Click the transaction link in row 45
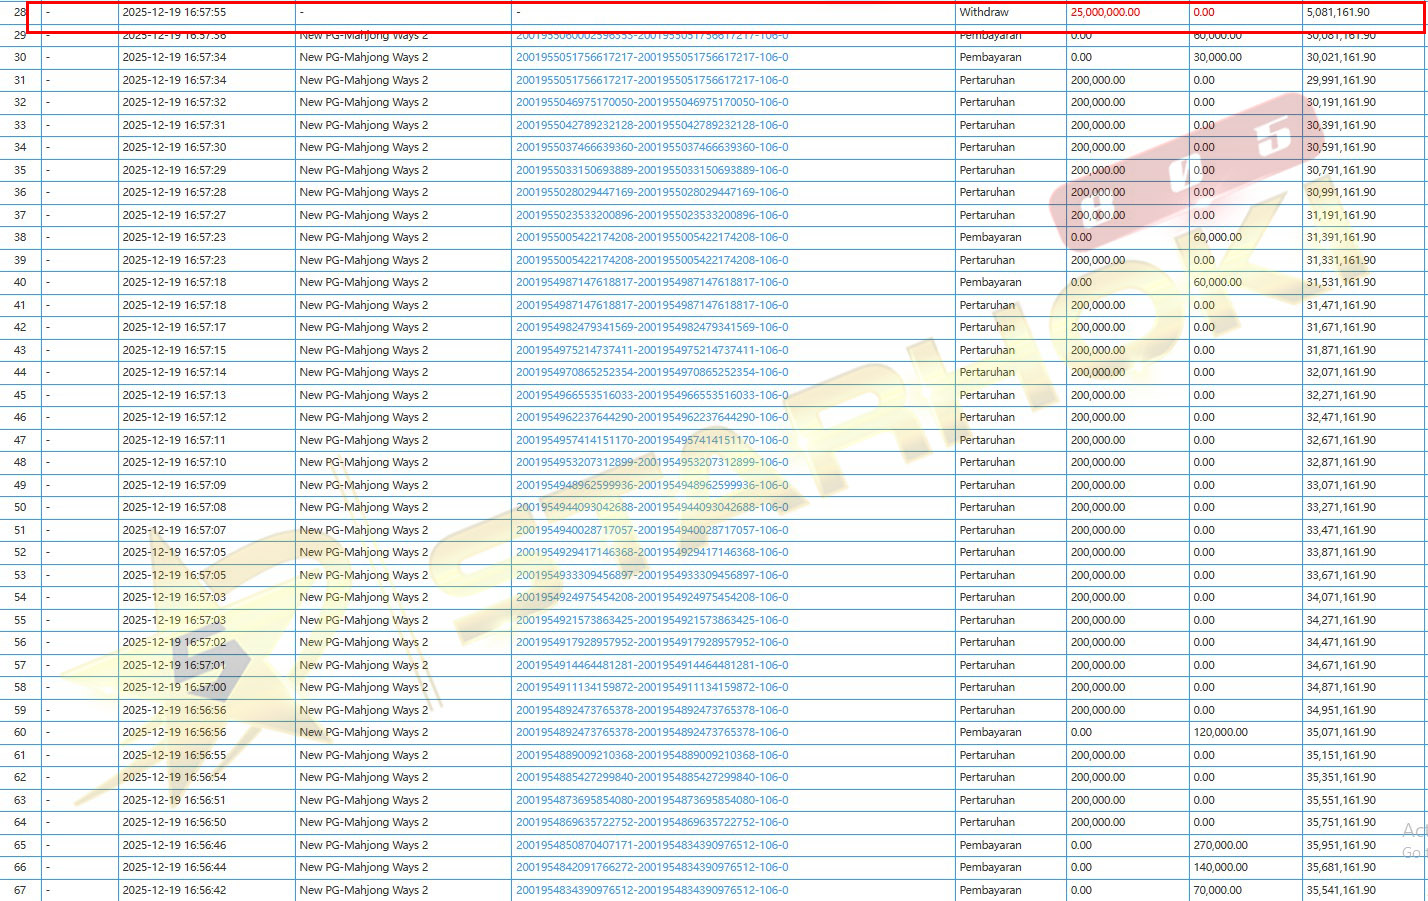Viewport: 1428px width, 901px height. 651,395
